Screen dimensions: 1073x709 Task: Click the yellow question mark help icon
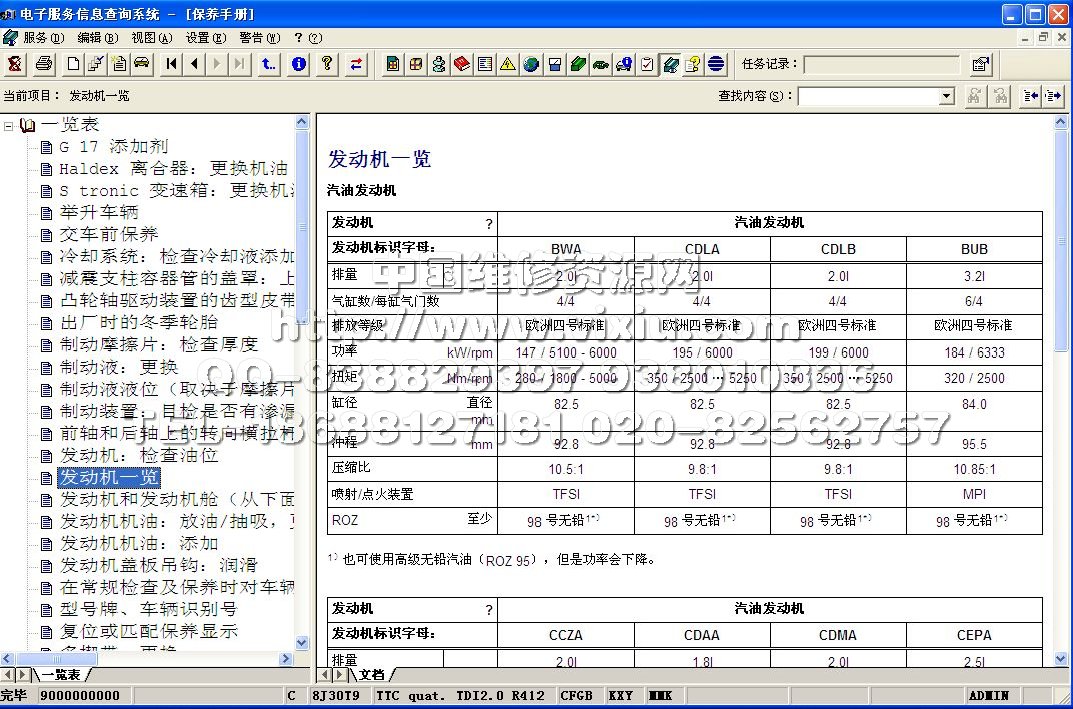[x=327, y=64]
